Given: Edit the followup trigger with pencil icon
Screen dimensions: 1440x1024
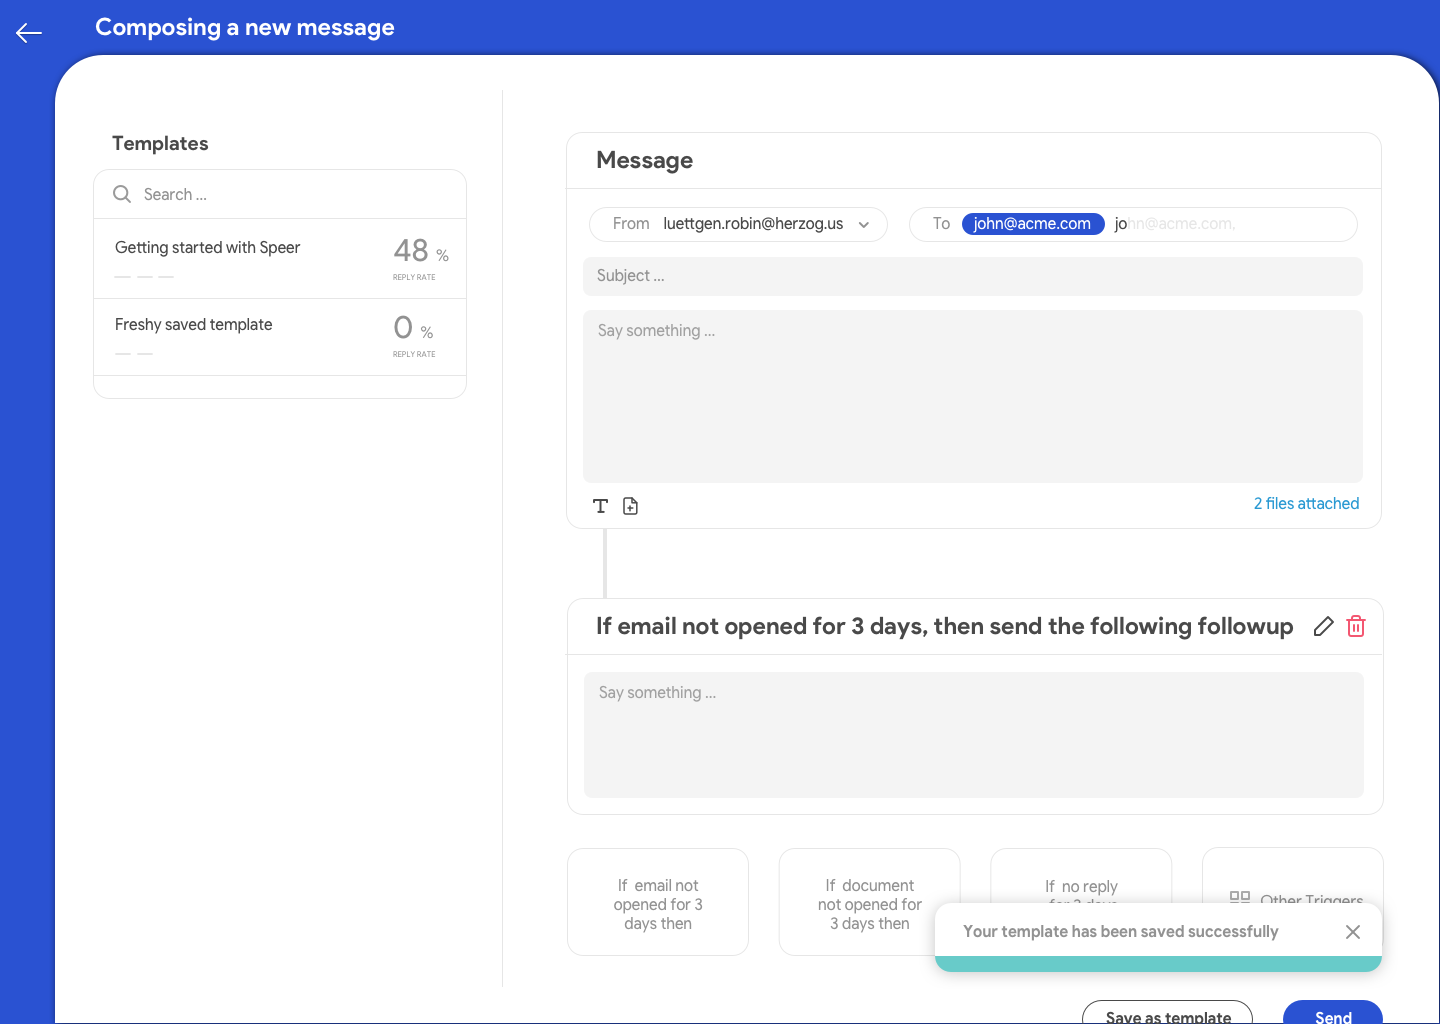Looking at the screenshot, I should (1323, 627).
